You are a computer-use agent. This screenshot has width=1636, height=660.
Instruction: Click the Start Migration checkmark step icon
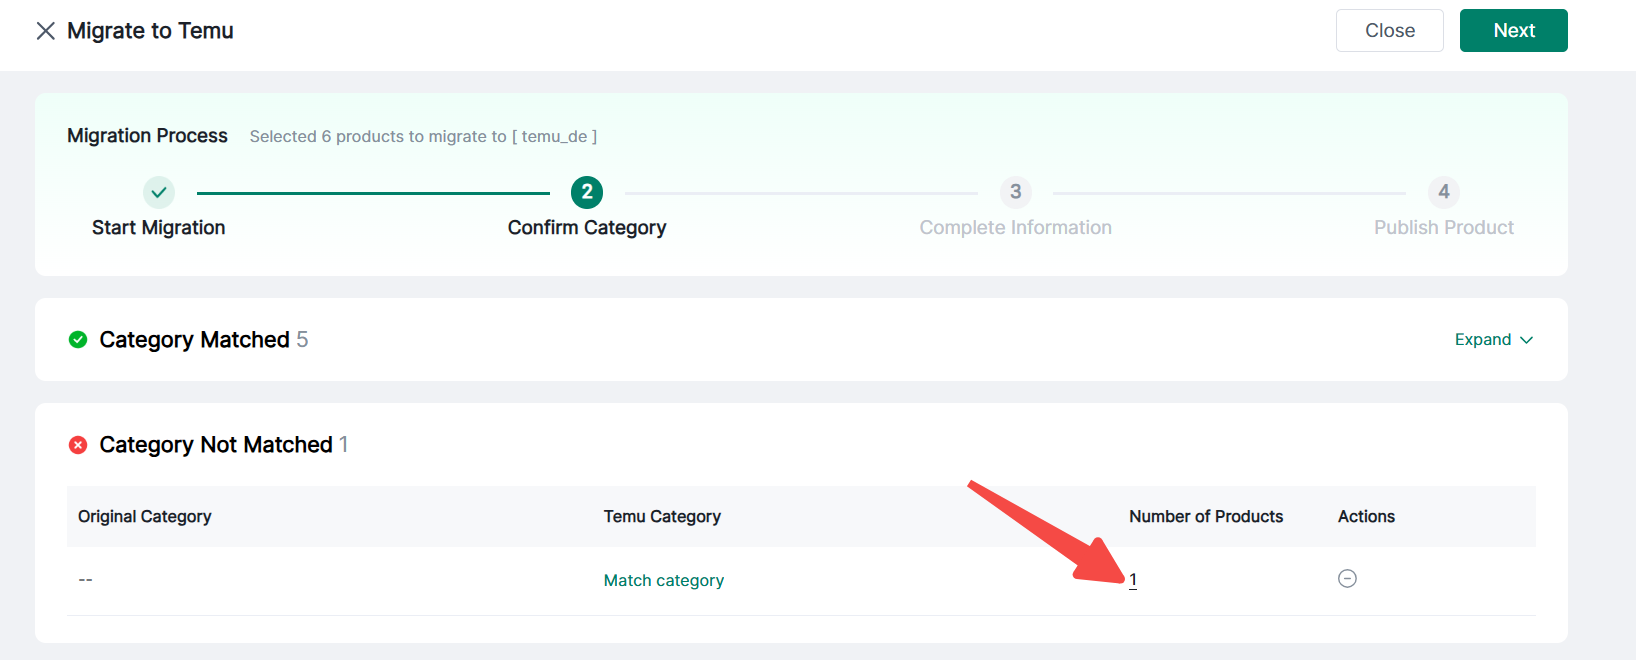pos(158,192)
